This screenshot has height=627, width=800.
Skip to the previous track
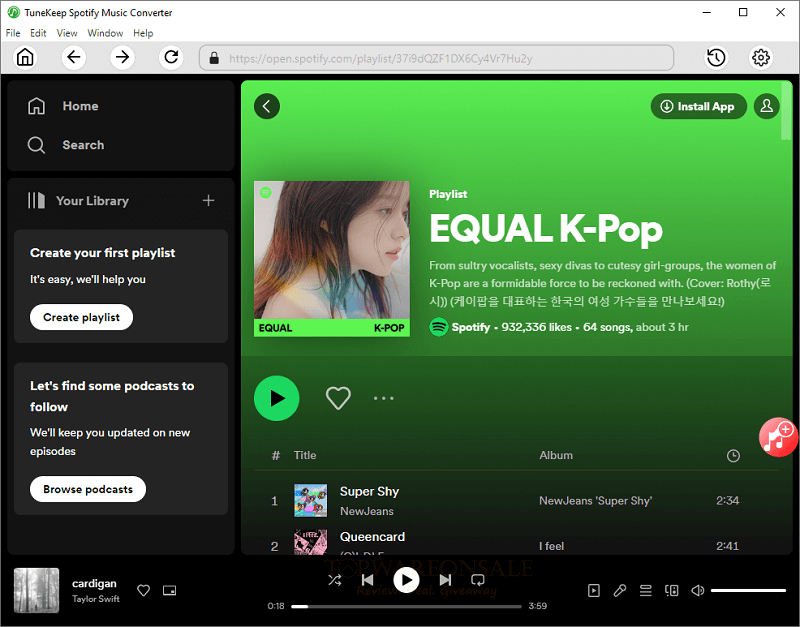point(367,580)
